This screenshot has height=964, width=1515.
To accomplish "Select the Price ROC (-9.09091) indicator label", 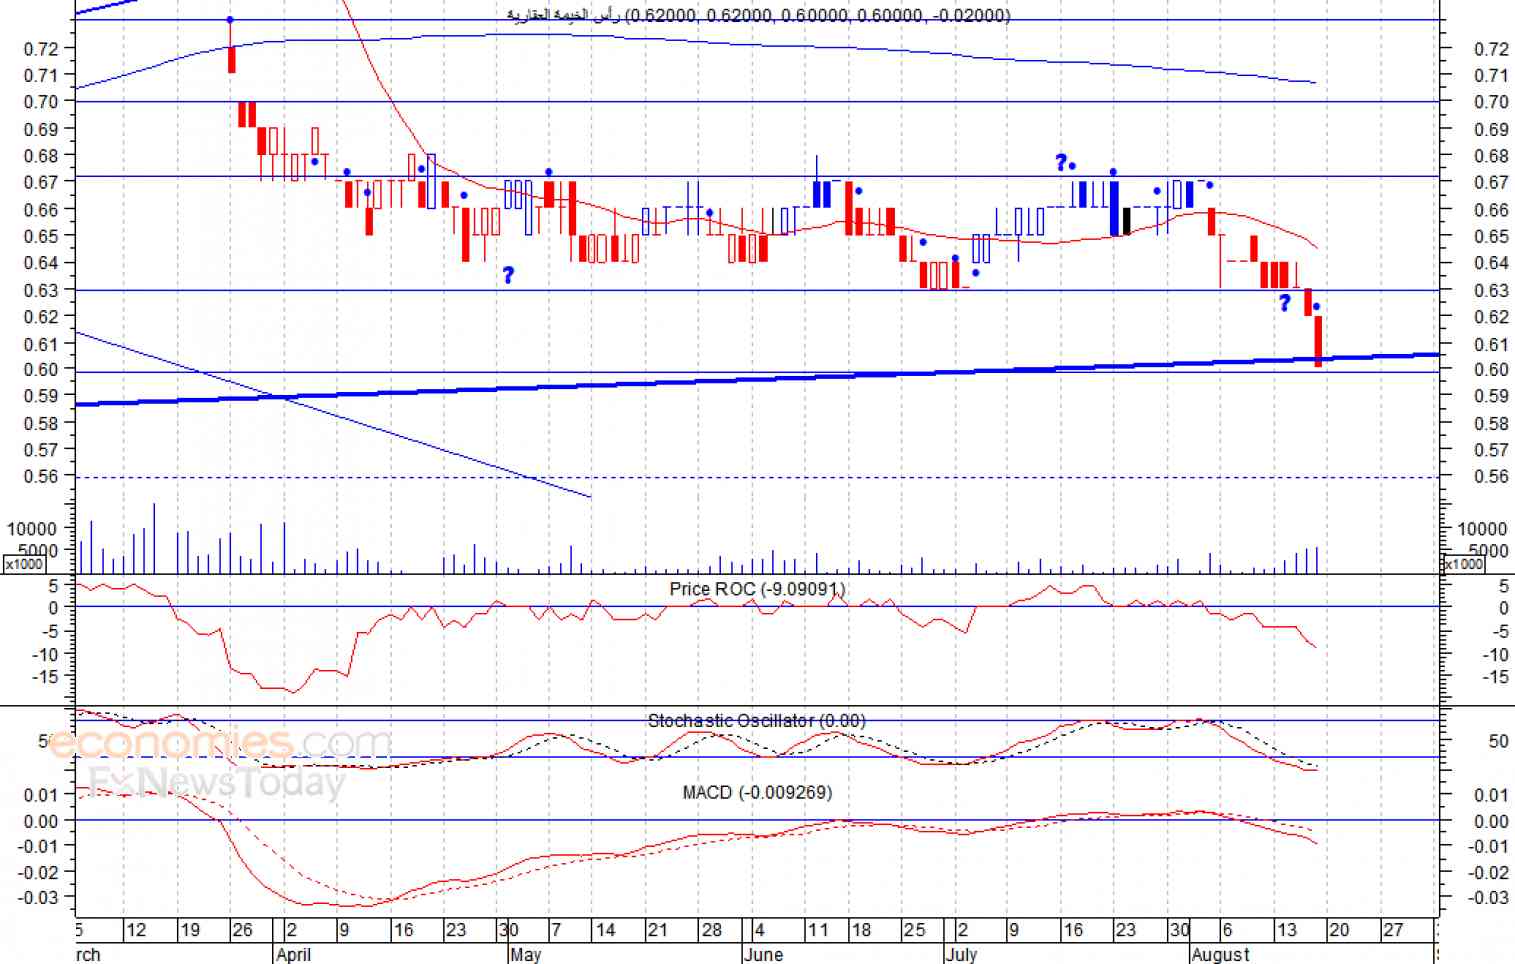I will point(757,589).
